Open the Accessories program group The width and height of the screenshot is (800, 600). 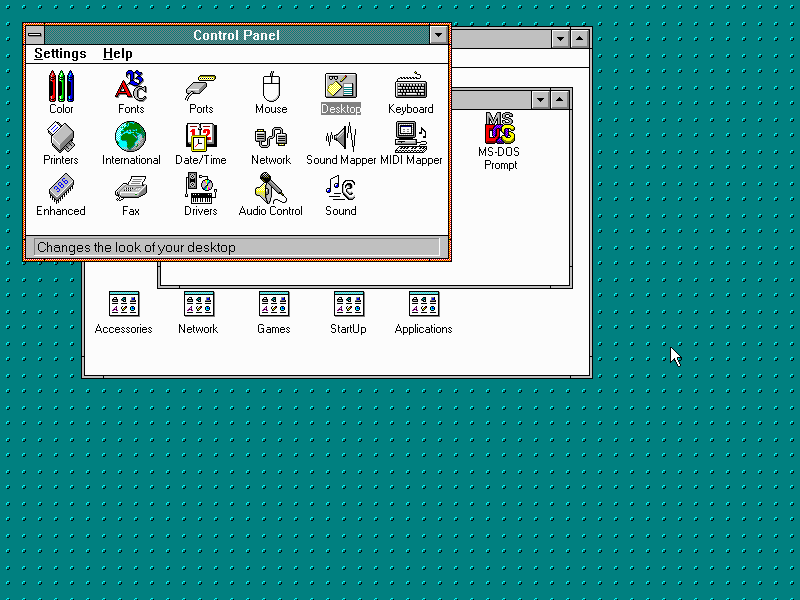point(124,305)
